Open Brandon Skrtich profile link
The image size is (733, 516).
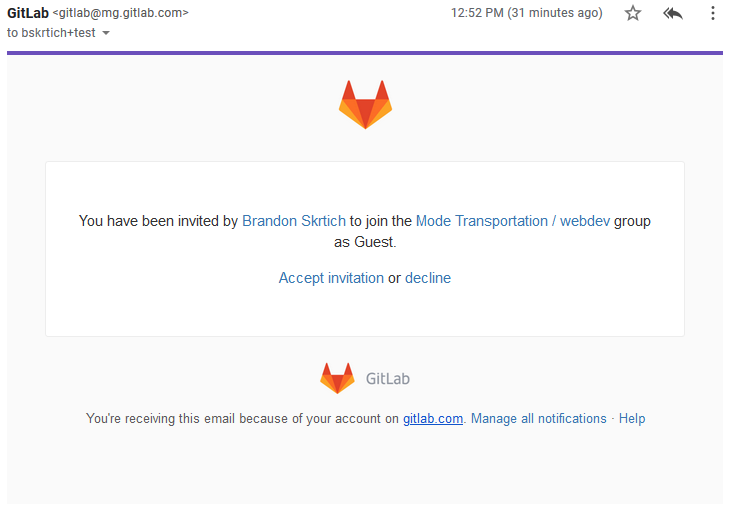pos(294,221)
